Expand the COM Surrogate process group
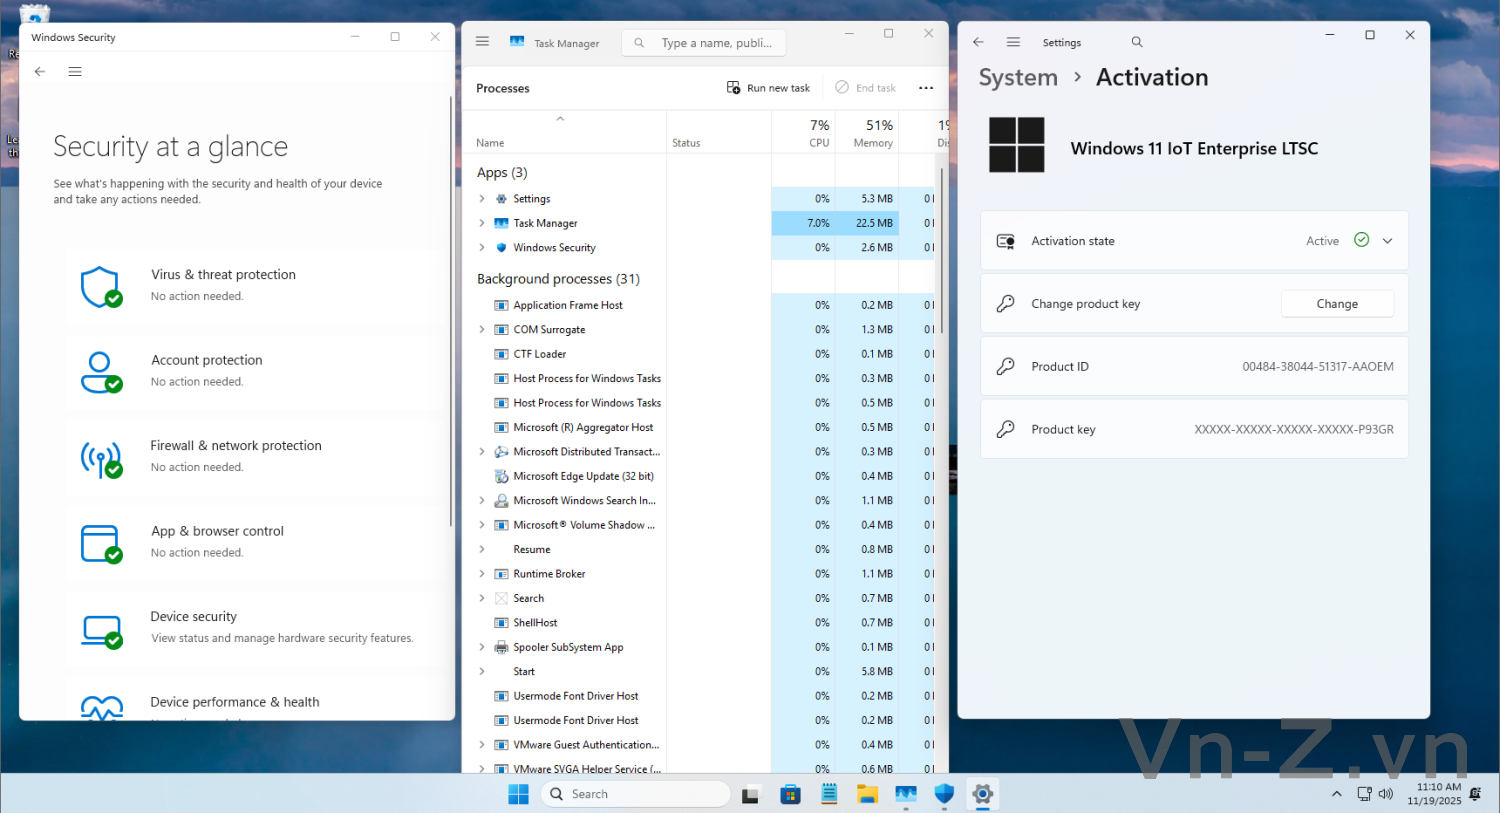 482,330
